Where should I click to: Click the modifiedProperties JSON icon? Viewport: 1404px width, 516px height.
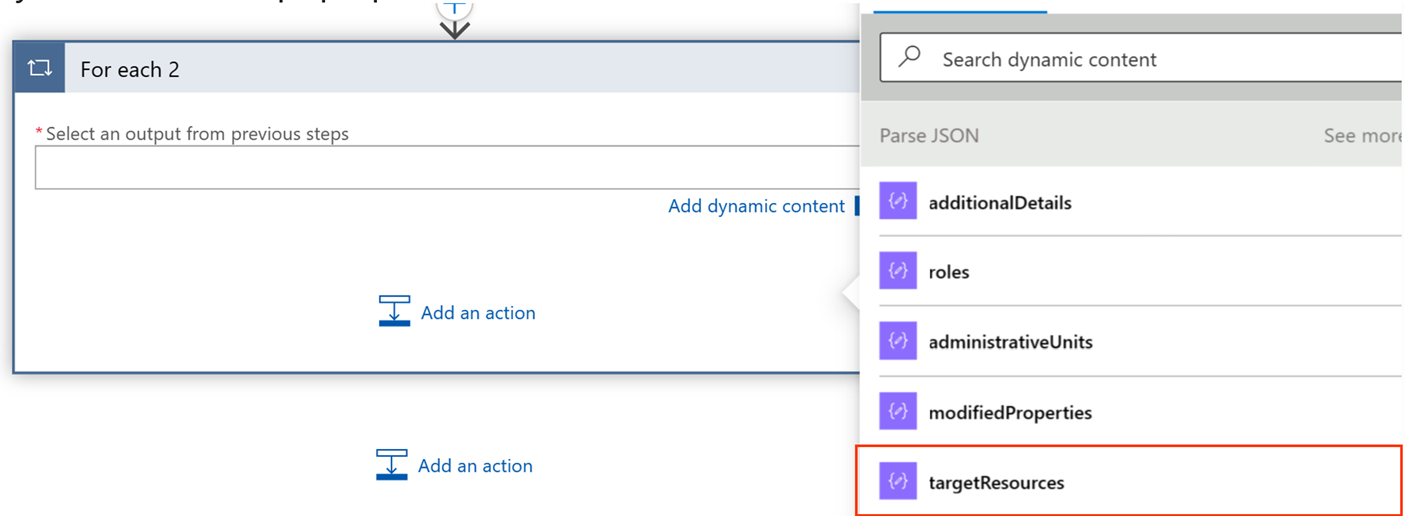(x=898, y=412)
